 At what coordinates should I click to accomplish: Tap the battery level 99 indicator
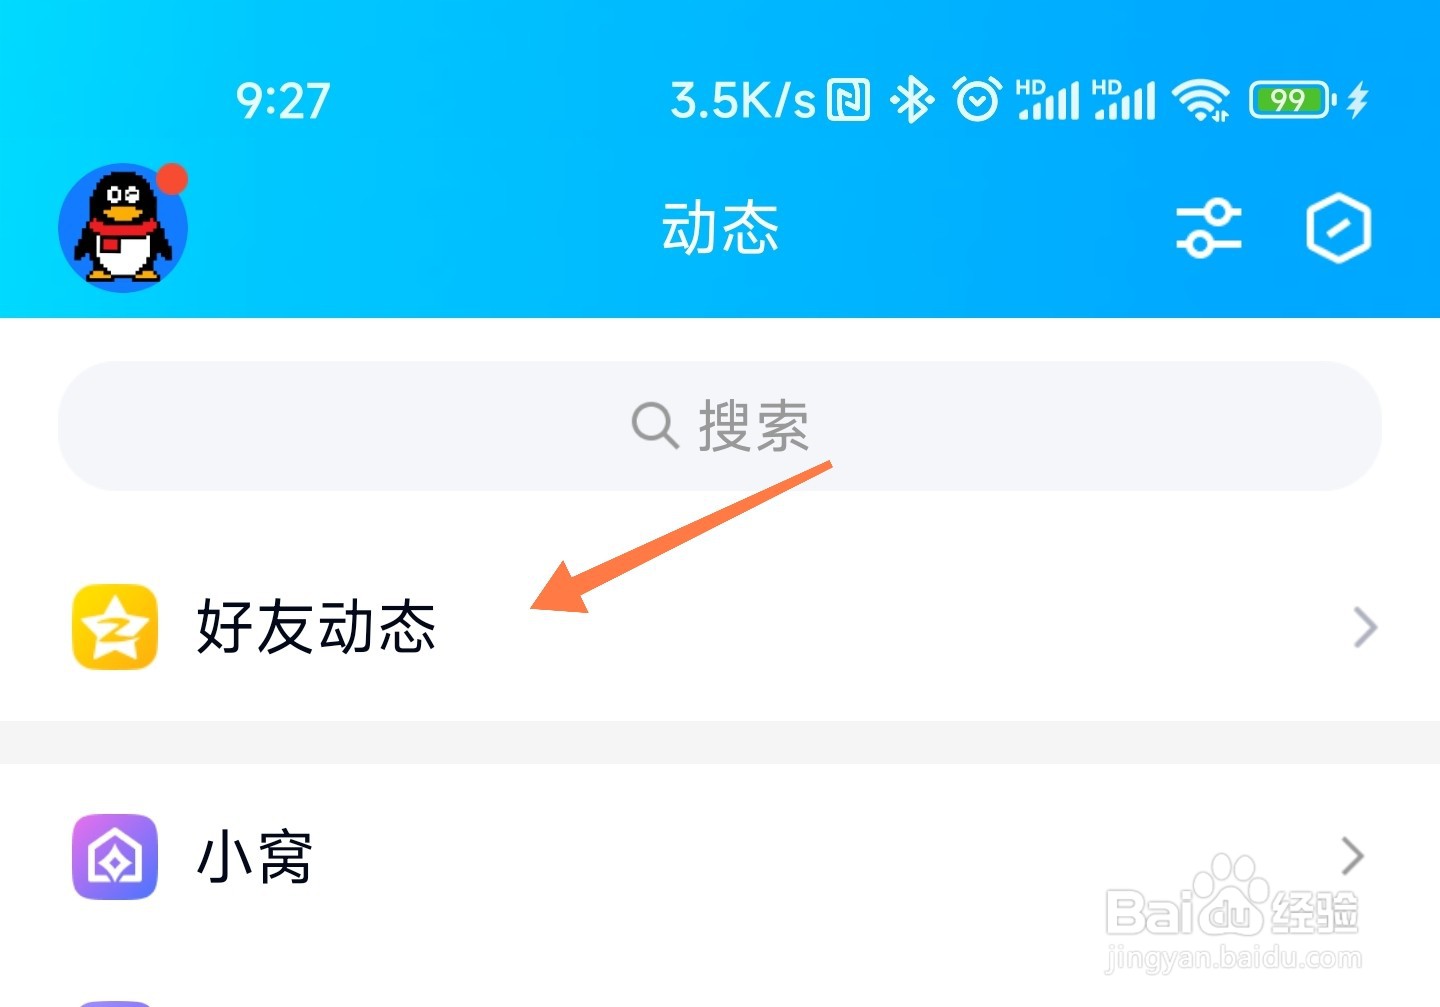(1292, 100)
